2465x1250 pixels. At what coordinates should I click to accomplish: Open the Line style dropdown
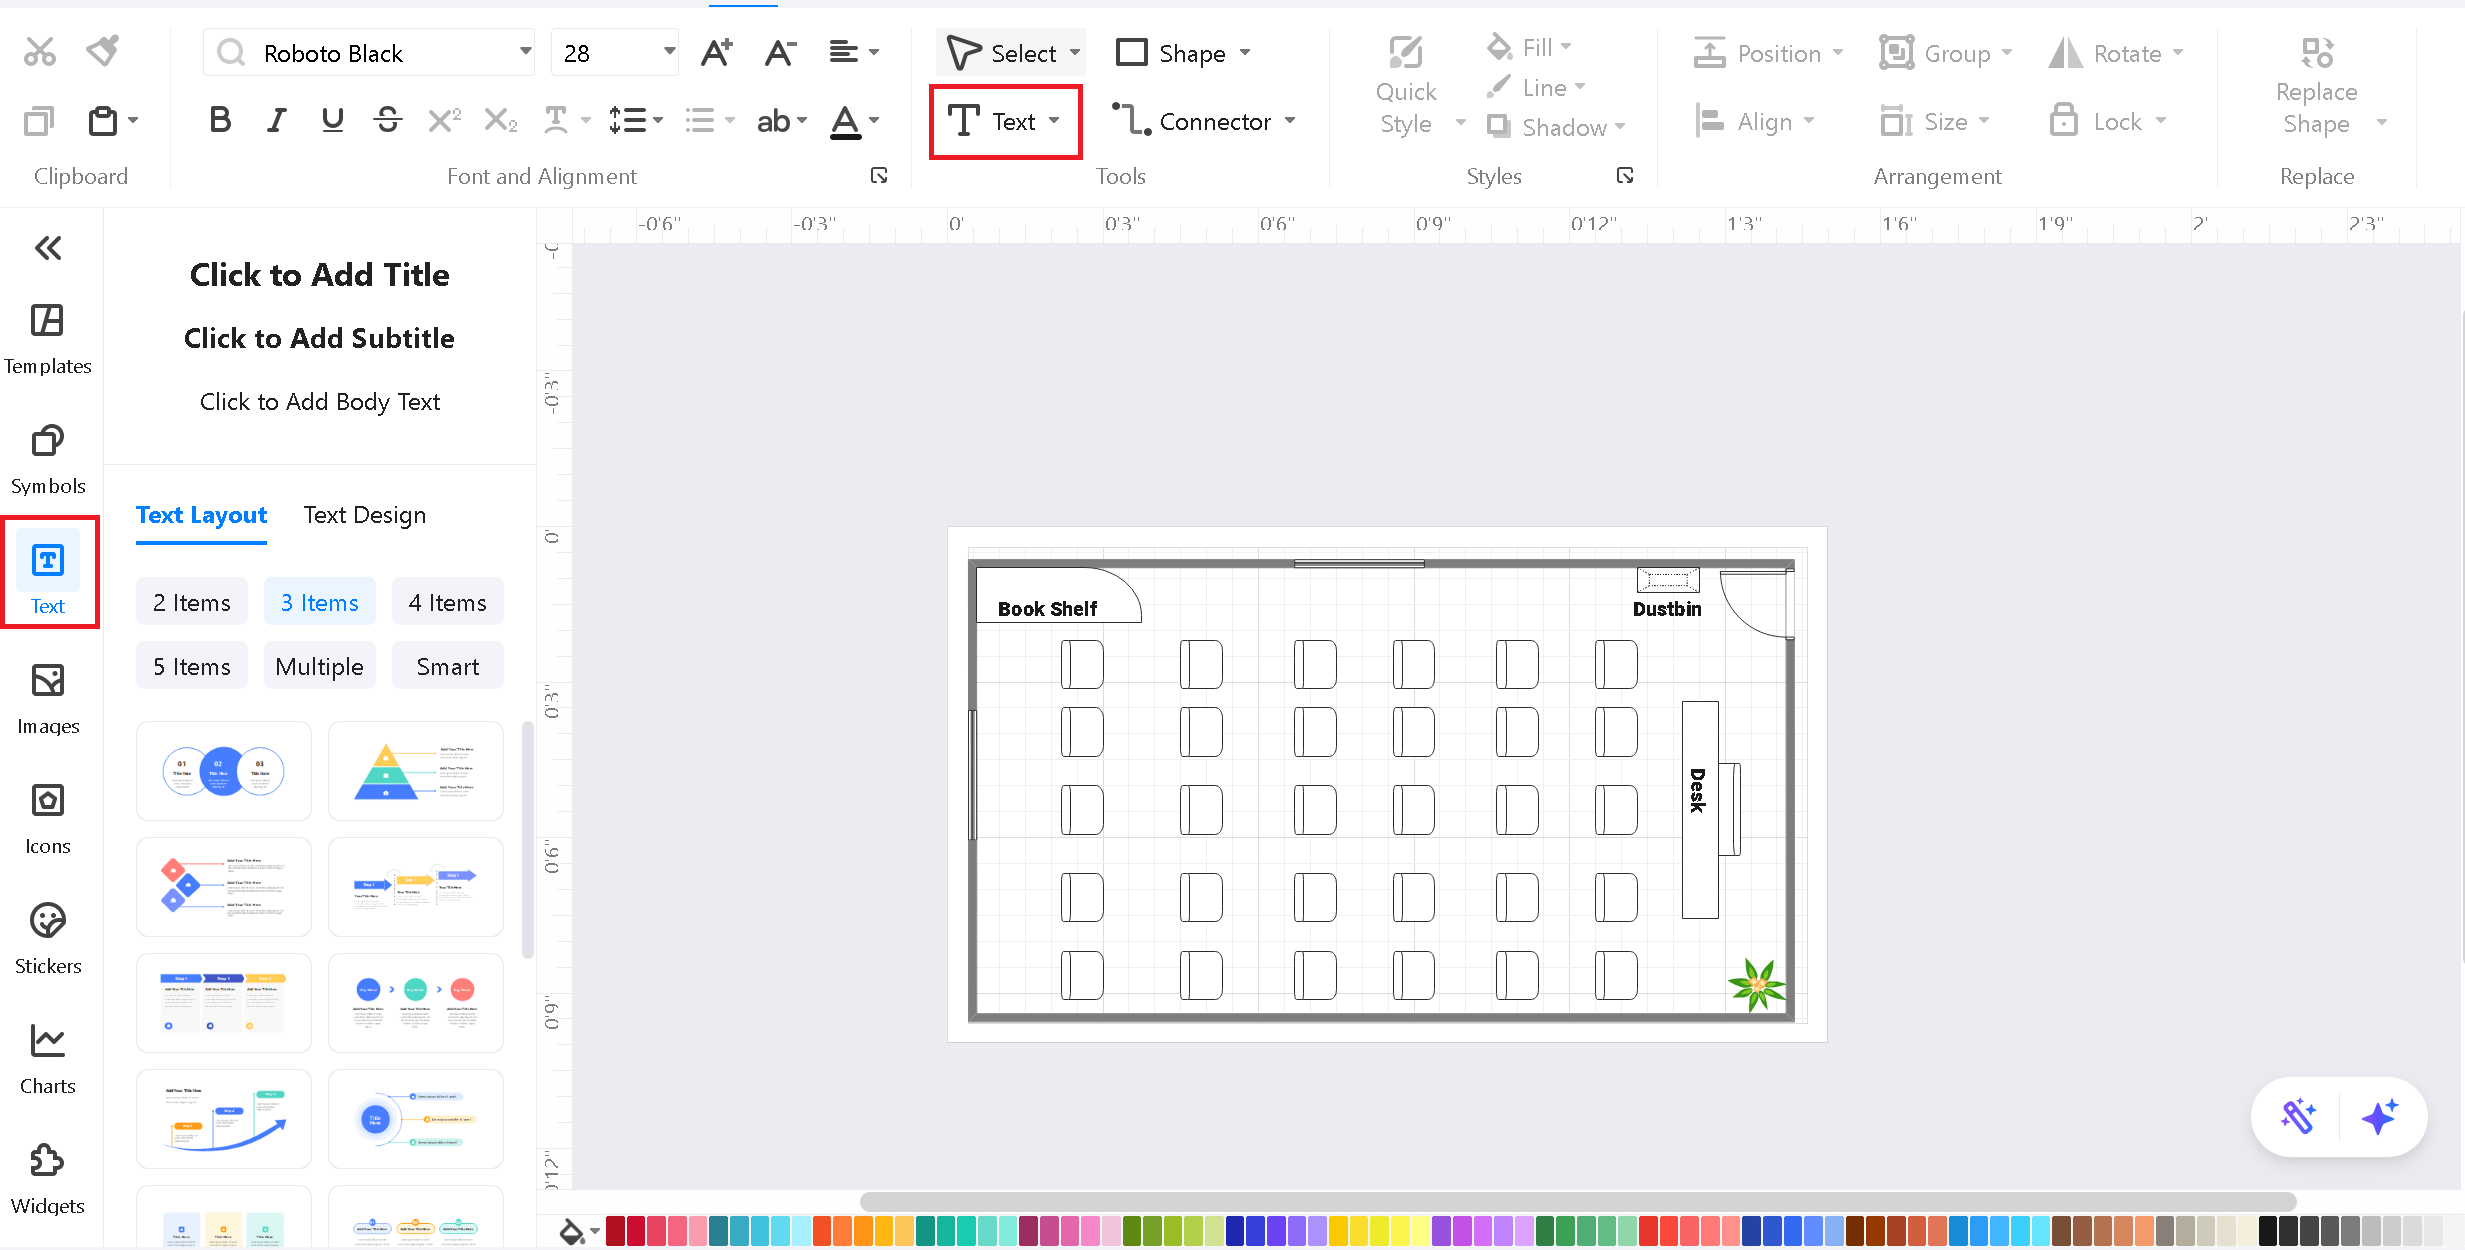tap(1536, 87)
